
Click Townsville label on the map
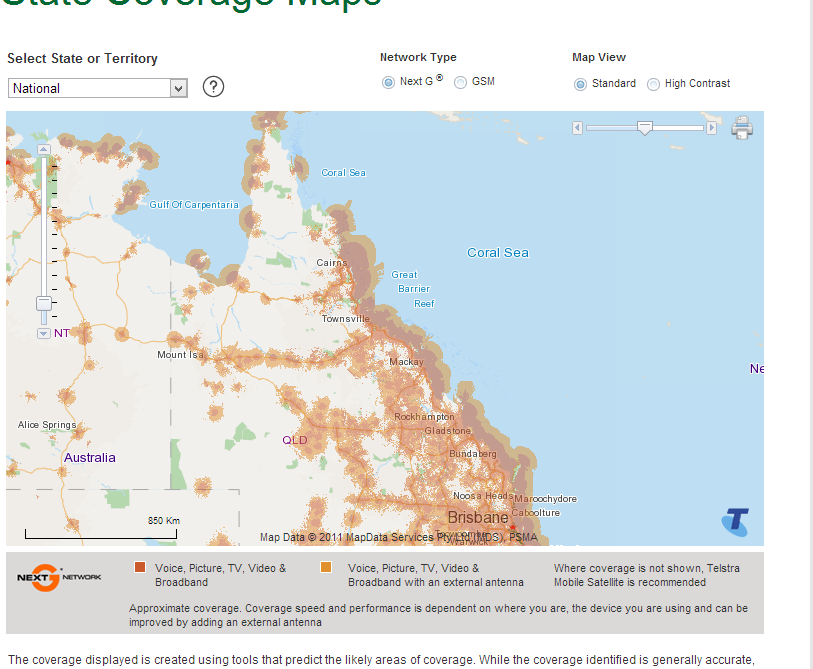point(346,319)
